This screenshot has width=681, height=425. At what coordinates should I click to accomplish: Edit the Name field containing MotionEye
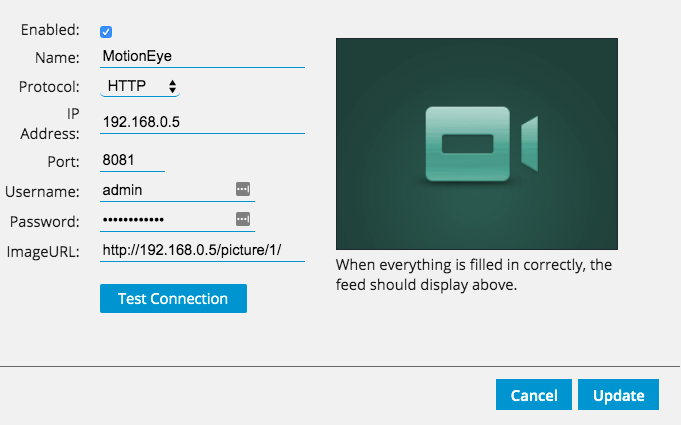pos(202,56)
